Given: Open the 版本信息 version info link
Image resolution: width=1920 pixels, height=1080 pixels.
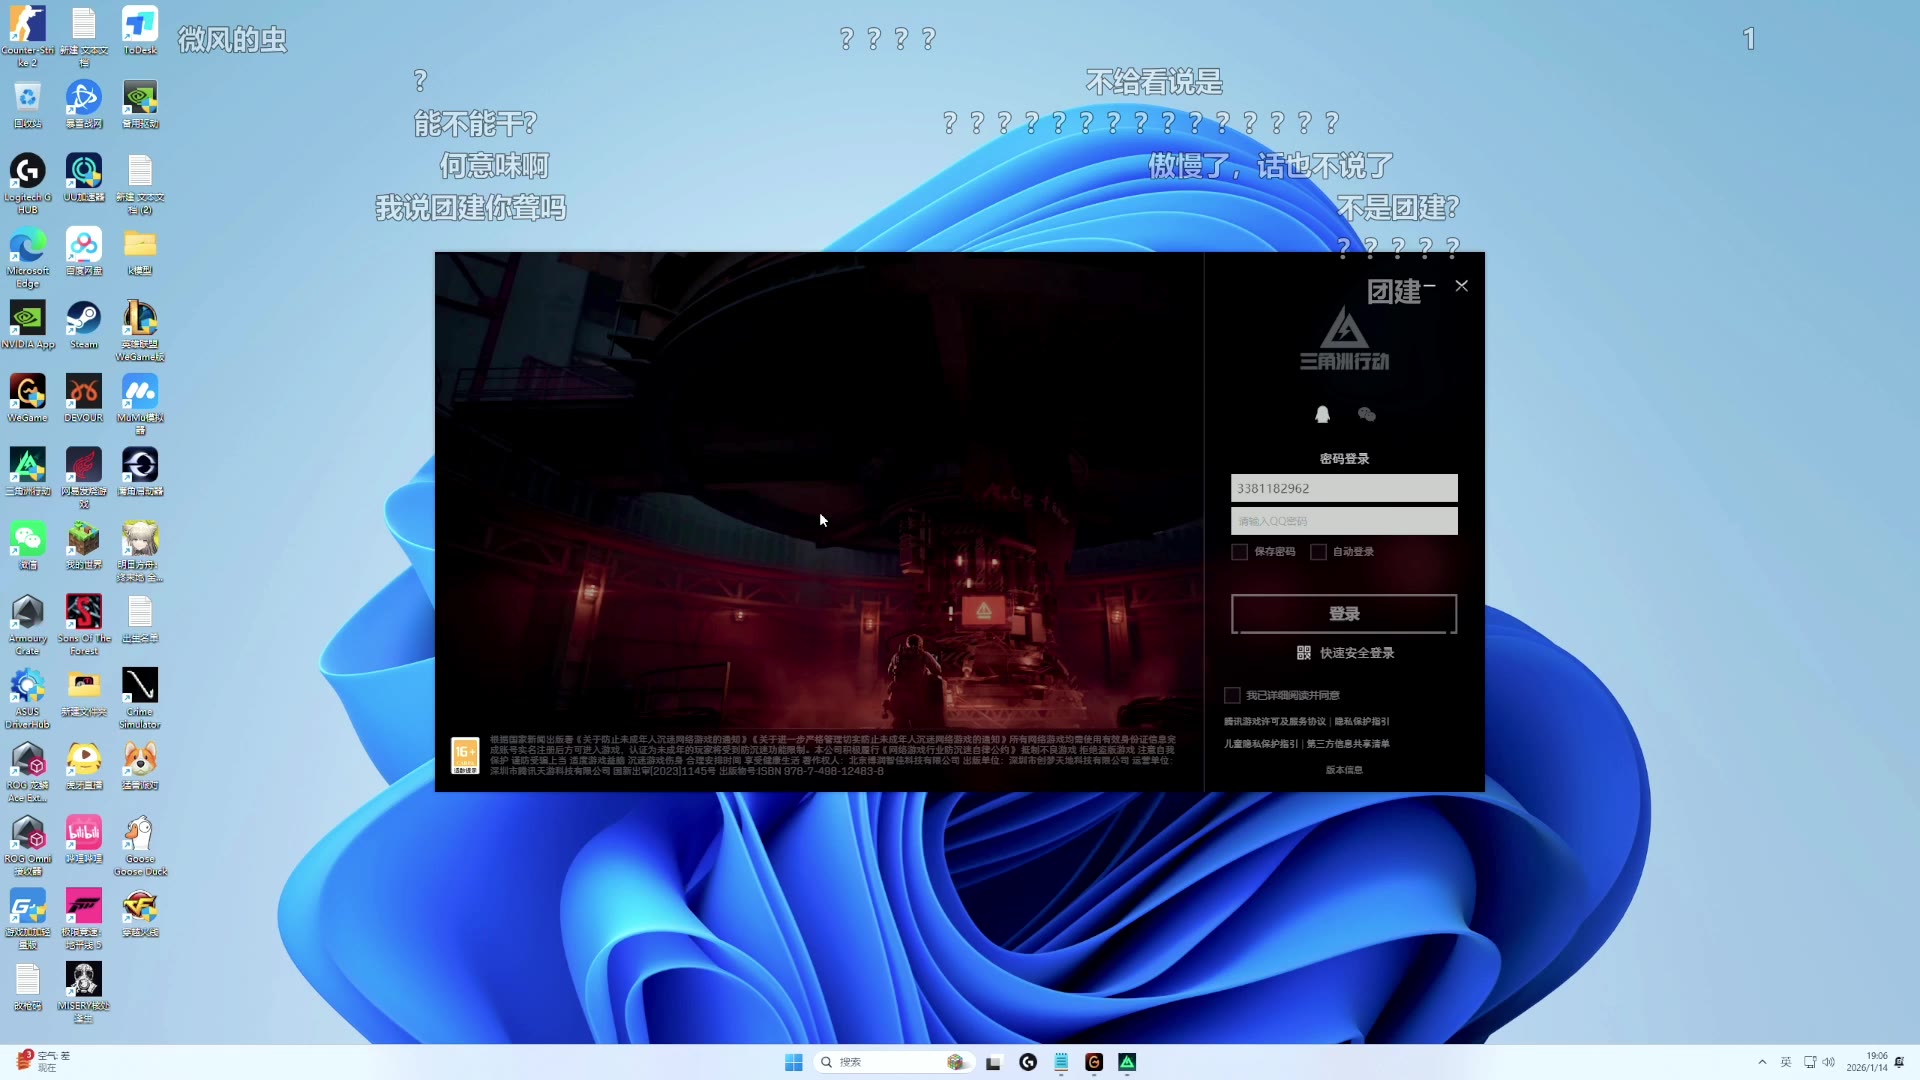Looking at the screenshot, I should pyautogui.click(x=1344, y=770).
